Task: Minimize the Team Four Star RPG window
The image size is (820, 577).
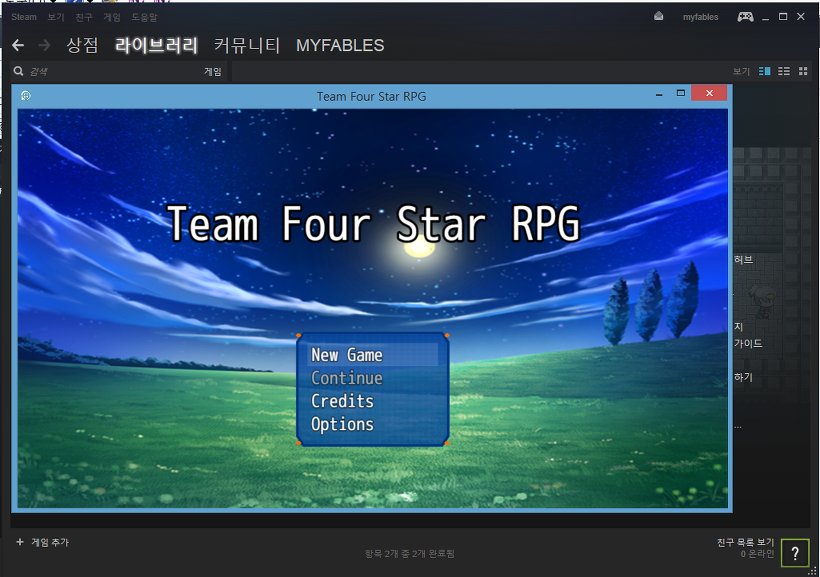Action: [659, 94]
